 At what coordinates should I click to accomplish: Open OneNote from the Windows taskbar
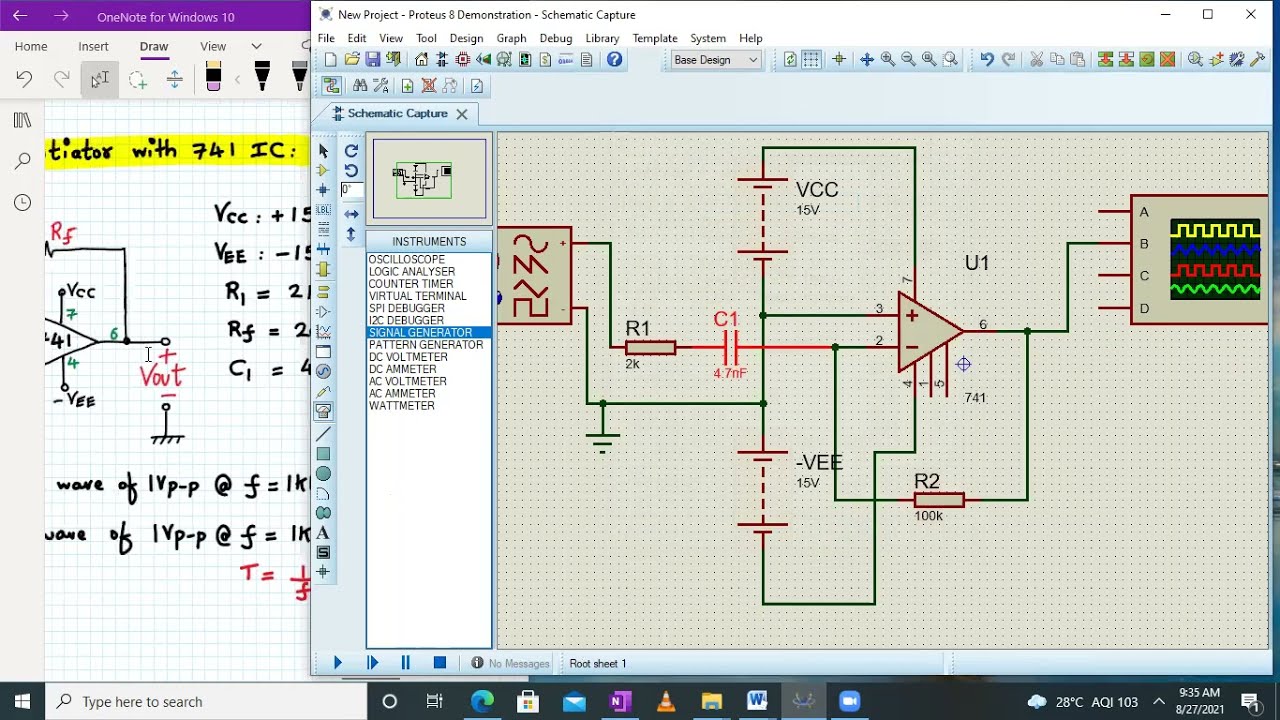[x=620, y=701]
